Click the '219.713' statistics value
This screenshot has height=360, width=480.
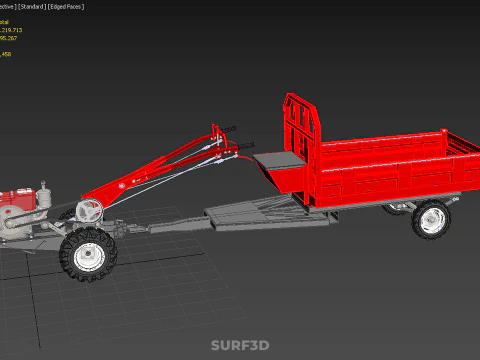11,30
